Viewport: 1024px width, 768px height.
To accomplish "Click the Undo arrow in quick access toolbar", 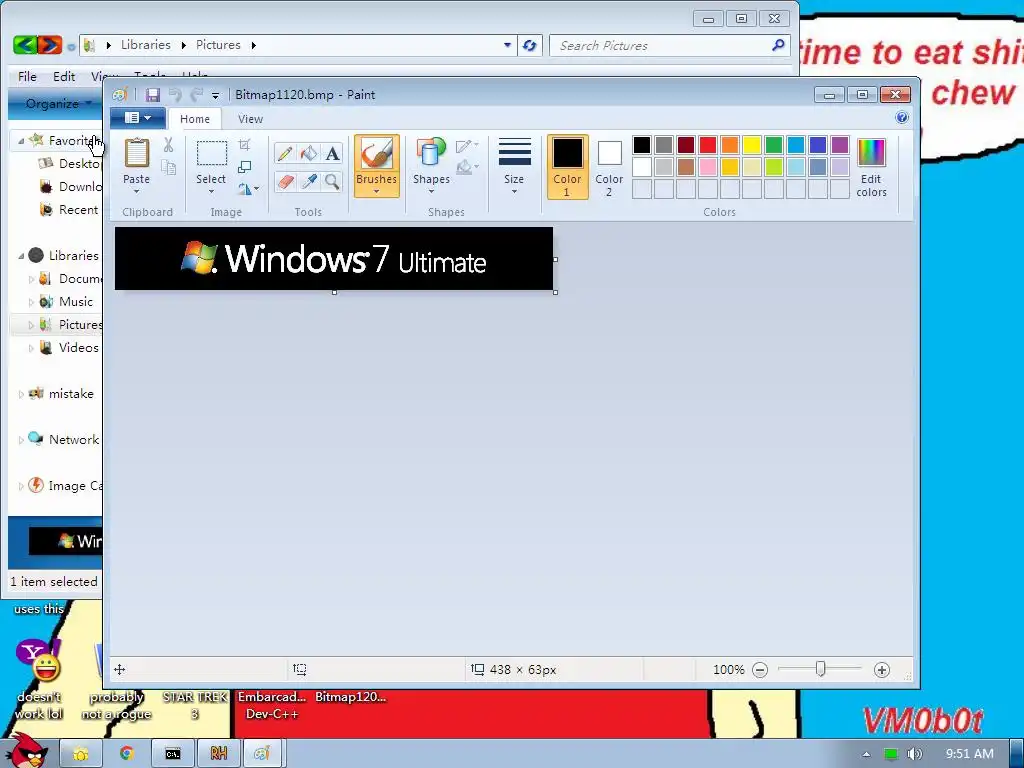I will point(175,95).
